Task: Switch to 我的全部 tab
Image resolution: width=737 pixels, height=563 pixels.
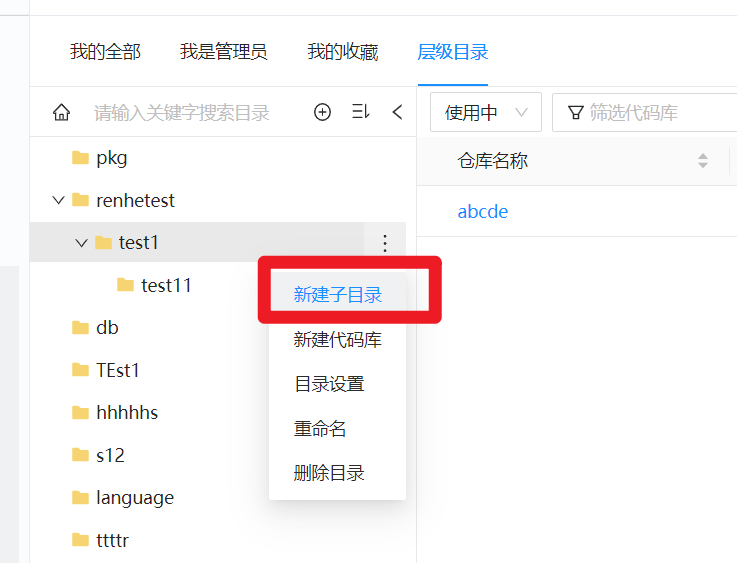Action: [x=105, y=52]
